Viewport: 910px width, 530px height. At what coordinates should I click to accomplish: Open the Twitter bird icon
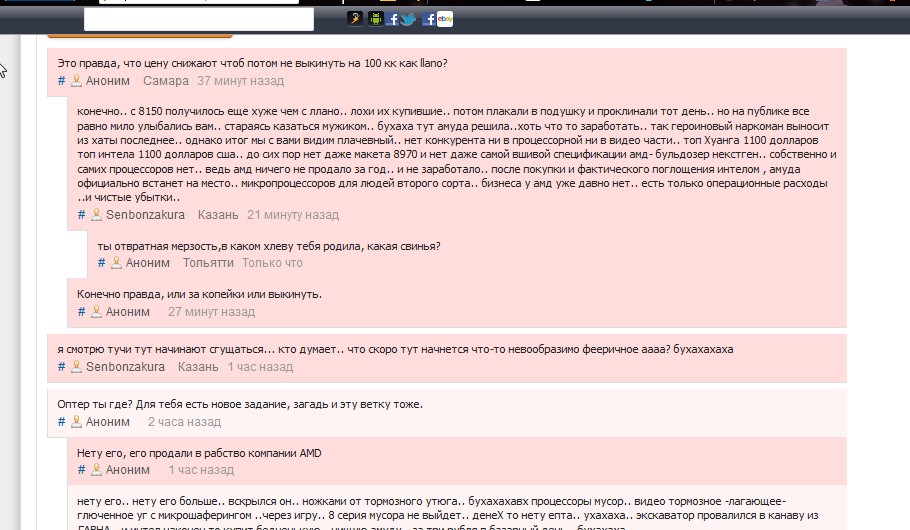(408, 18)
